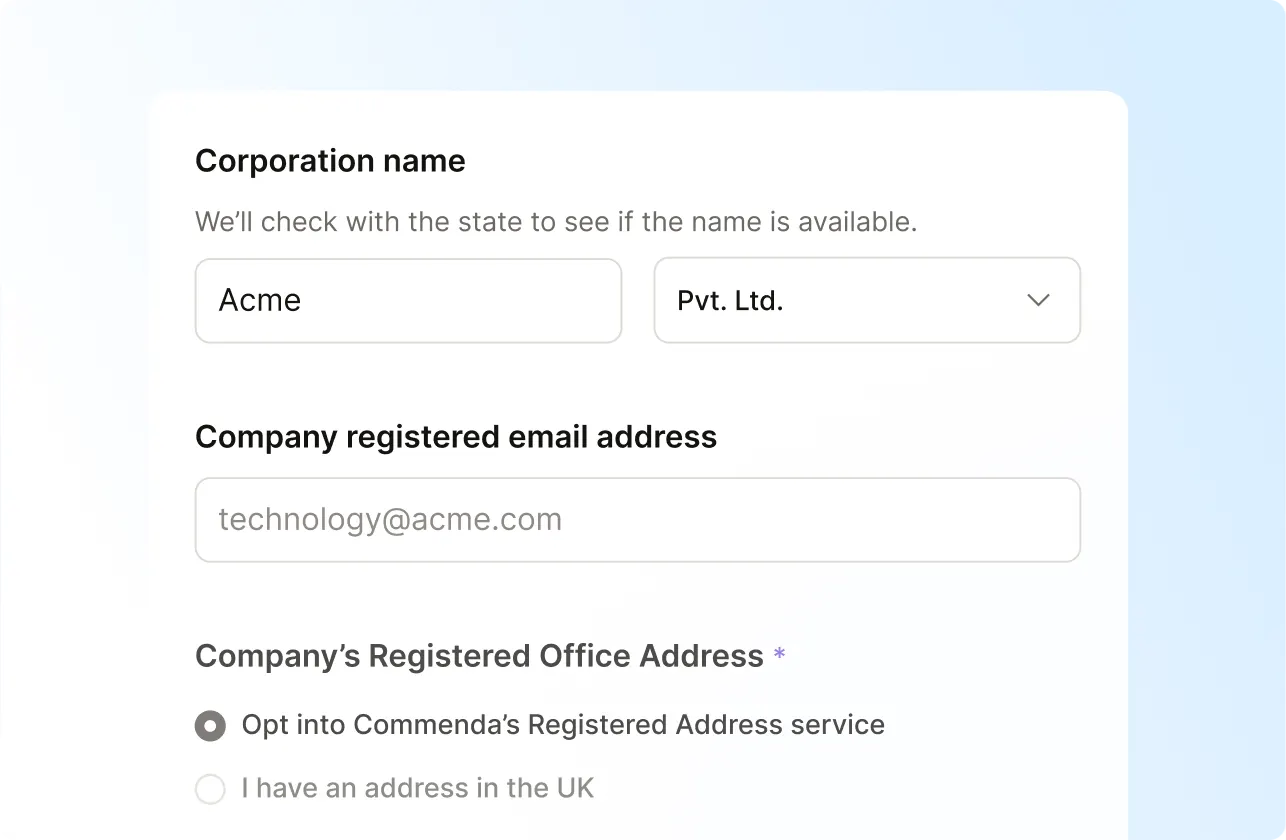Click the "Company registered email address" heading
The width and height of the screenshot is (1286, 840).
456,437
